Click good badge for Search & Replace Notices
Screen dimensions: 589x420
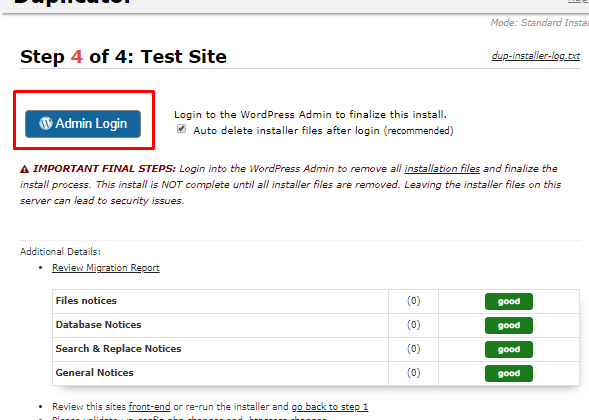509,349
